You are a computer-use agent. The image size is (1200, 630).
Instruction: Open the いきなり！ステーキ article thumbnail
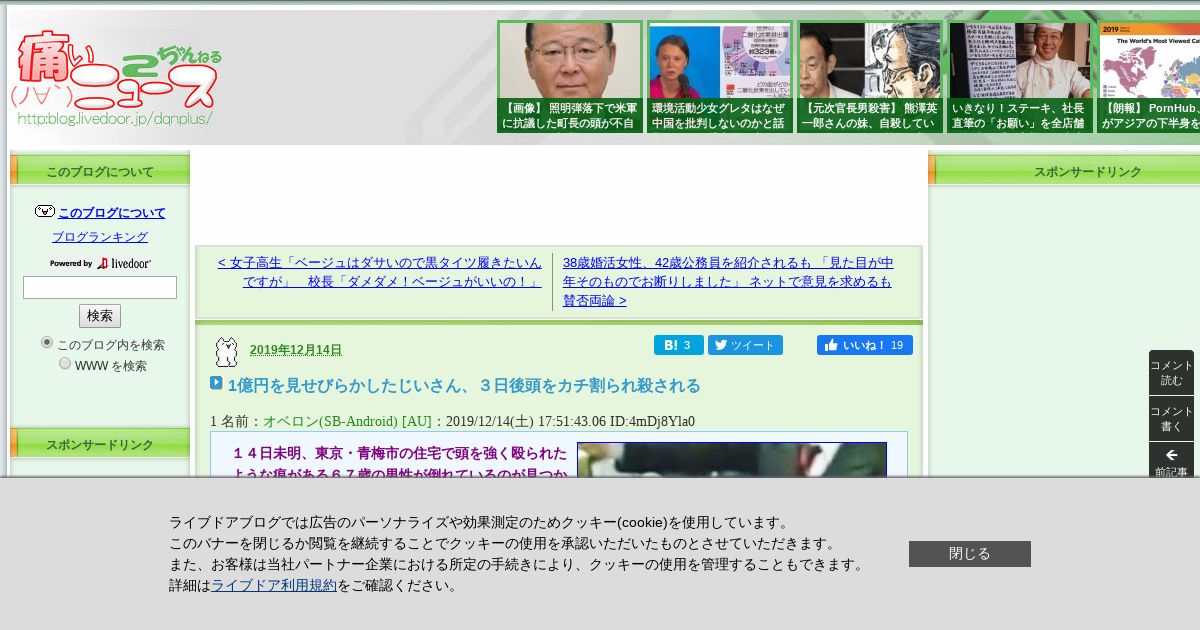click(1020, 77)
